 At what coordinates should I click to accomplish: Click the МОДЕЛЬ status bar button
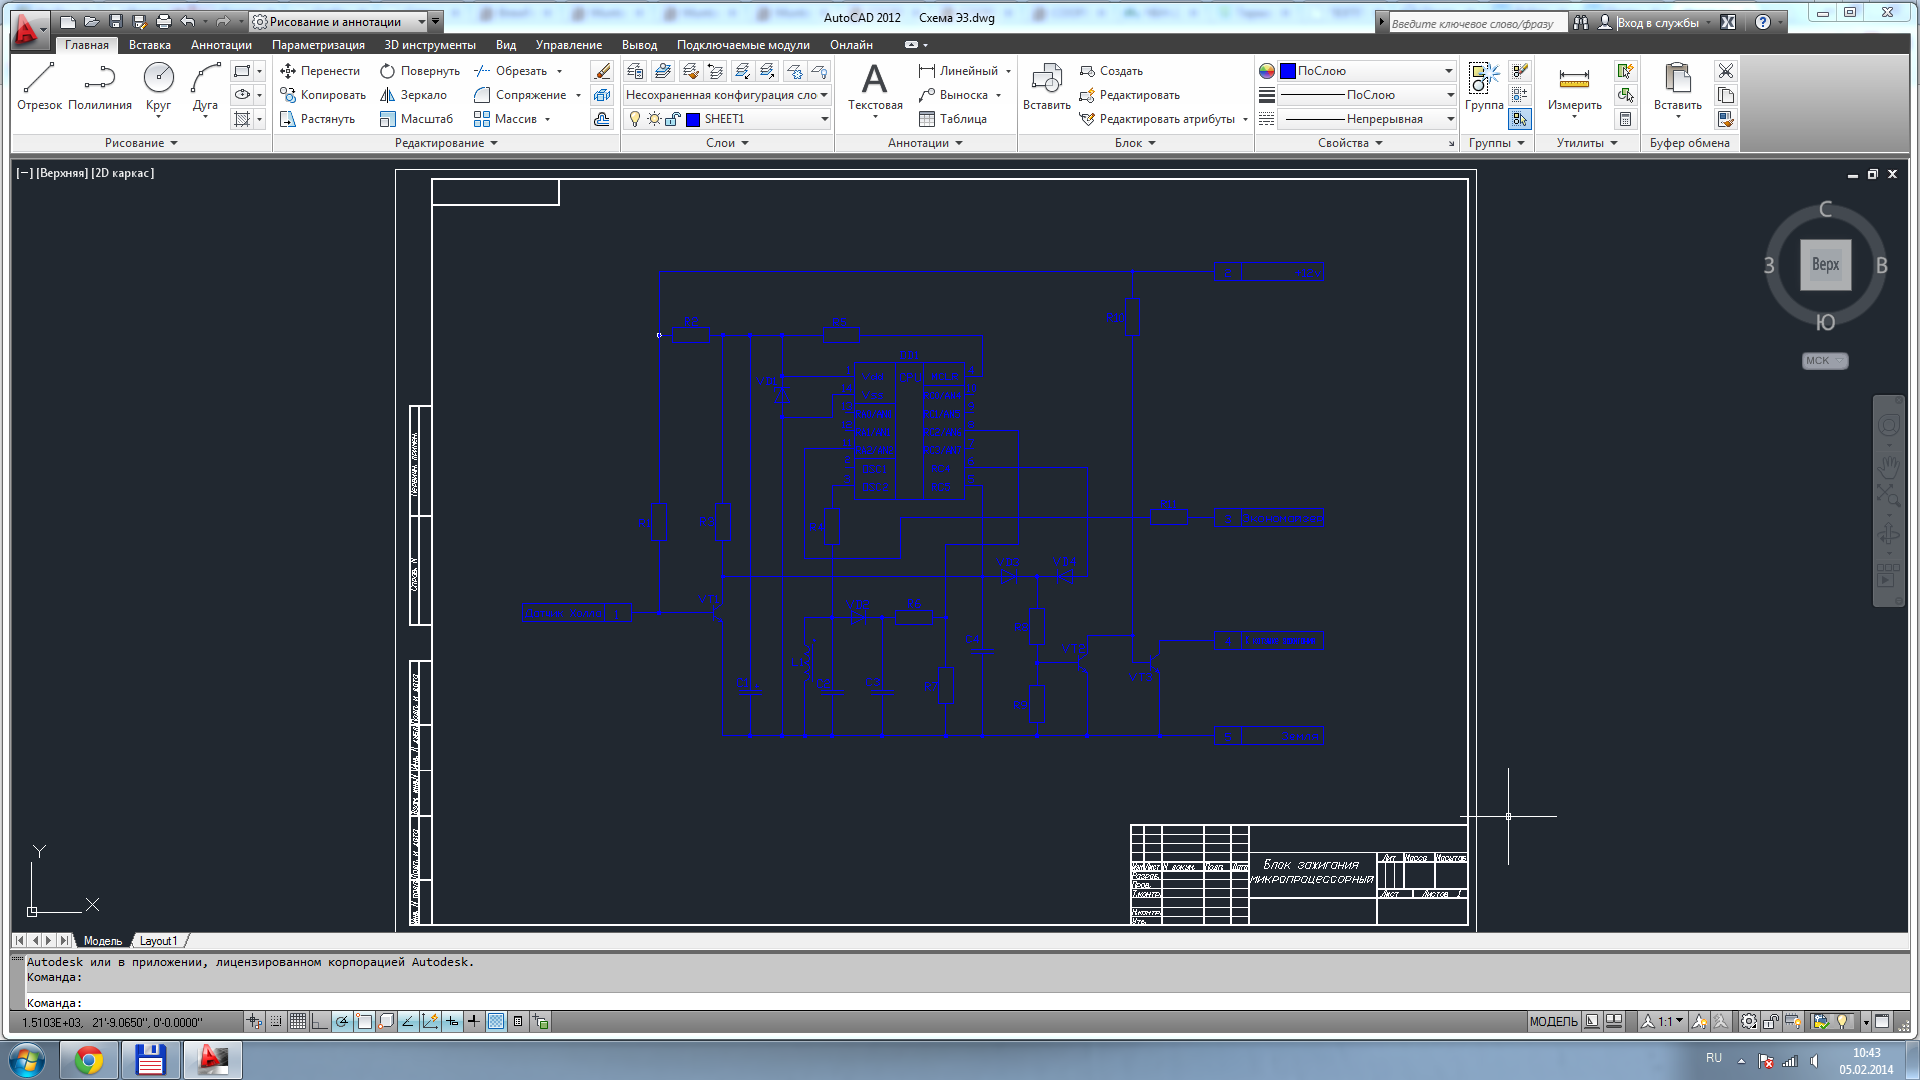1553,1021
